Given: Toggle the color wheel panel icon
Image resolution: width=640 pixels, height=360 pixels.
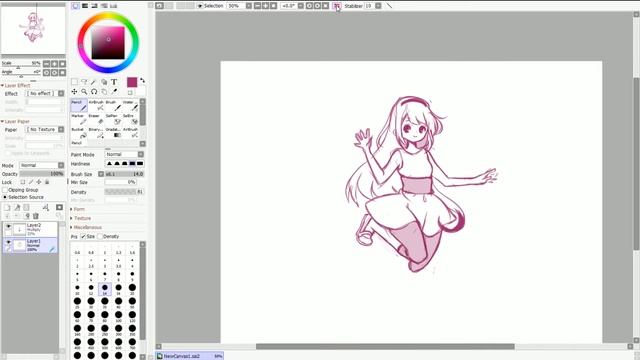Looking at the screenshot, I should tap(76, 6).
